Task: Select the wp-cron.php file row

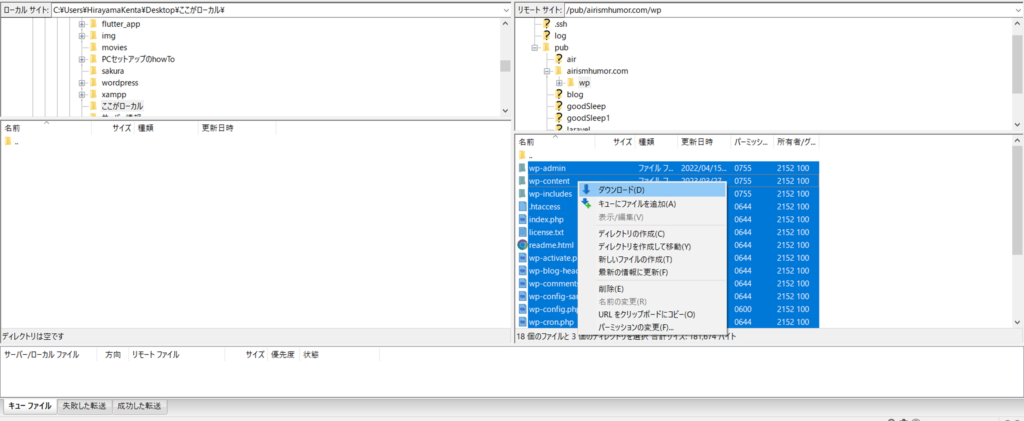Action: pos(667,322)
